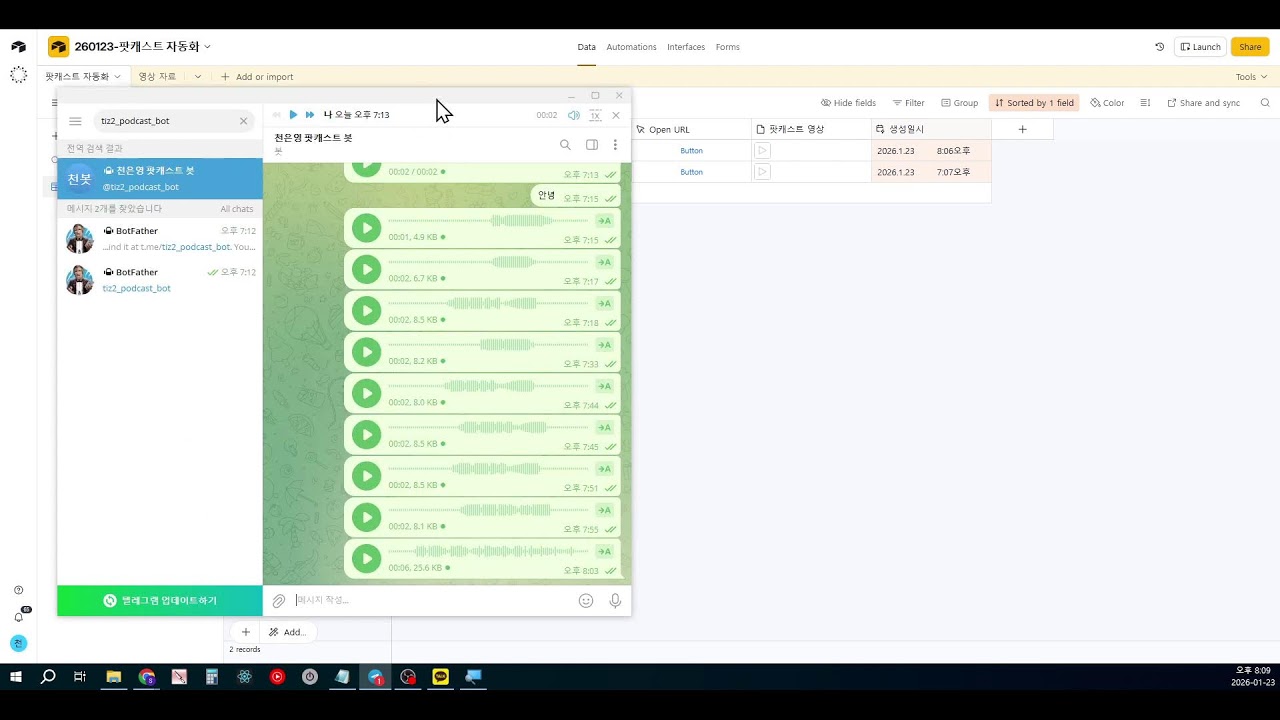Play the 6.7 KB voice message
Viewport: 1280px width, 720px height.
[x=367, y=269]
